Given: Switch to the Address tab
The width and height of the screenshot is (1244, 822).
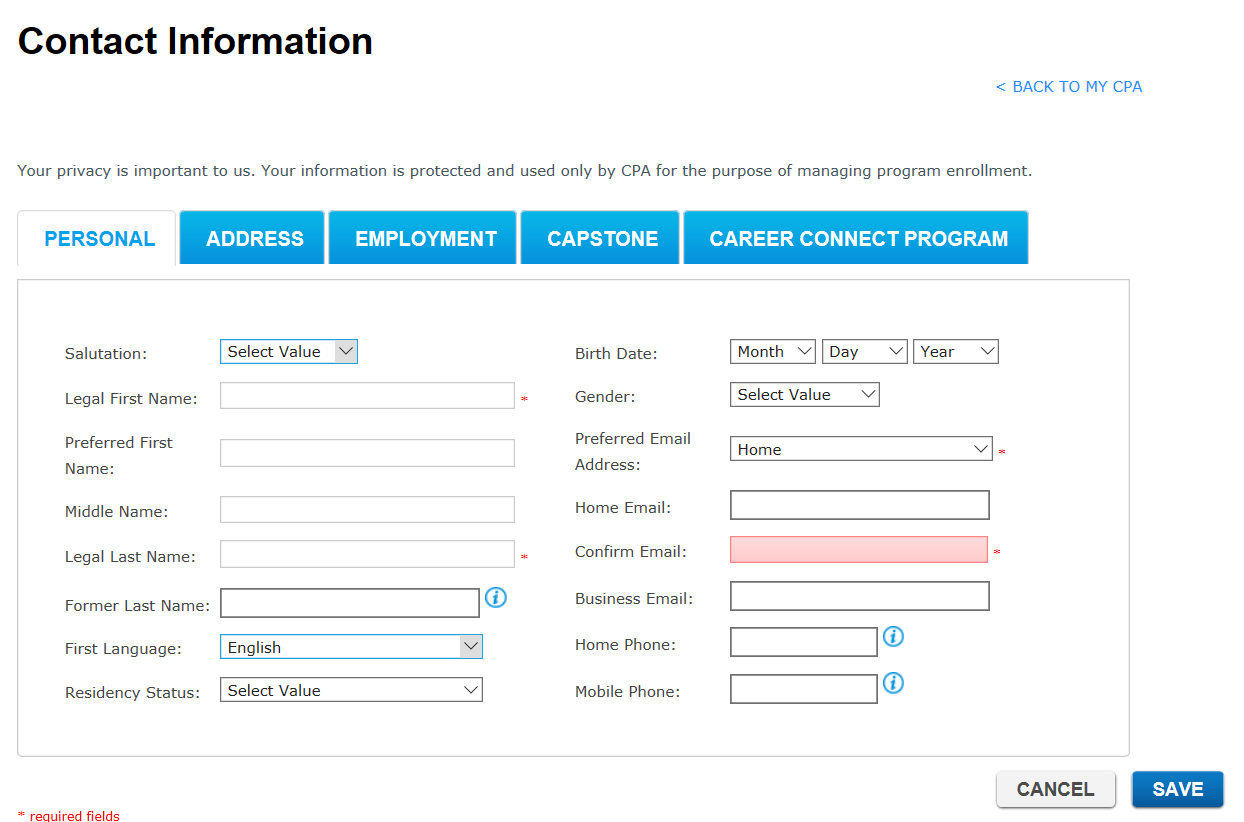Looking at the screenshot, I should click(254, 239).
